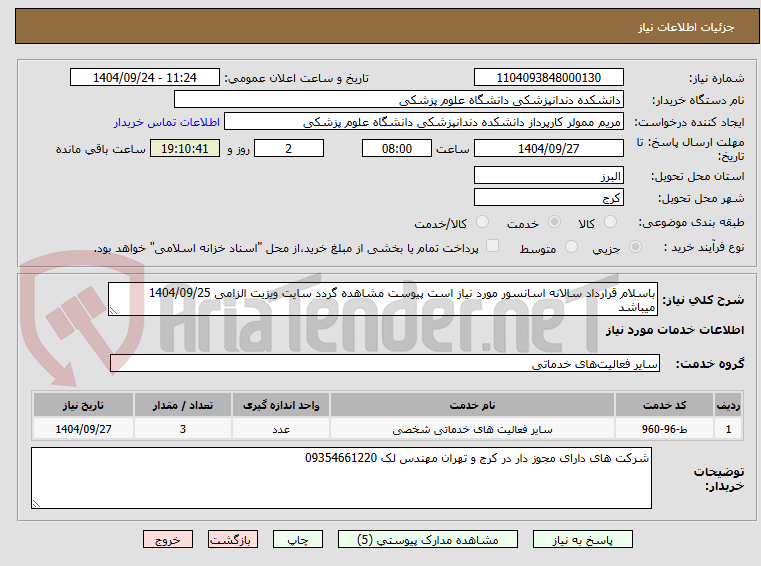Screen dimensions: 761x566
Task: Click the ردیف column header
Action: pos(728,405)
